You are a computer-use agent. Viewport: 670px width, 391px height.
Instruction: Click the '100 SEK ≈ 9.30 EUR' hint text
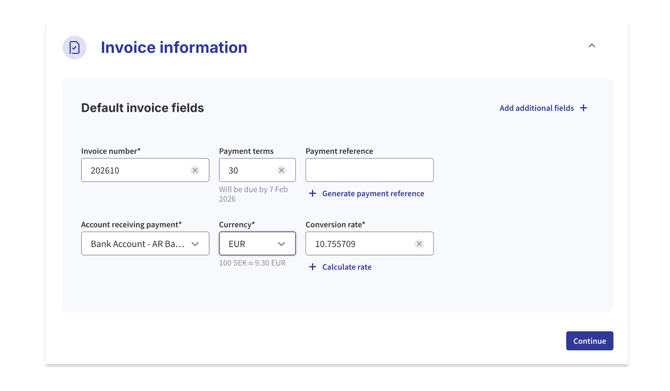click(252, 263)
